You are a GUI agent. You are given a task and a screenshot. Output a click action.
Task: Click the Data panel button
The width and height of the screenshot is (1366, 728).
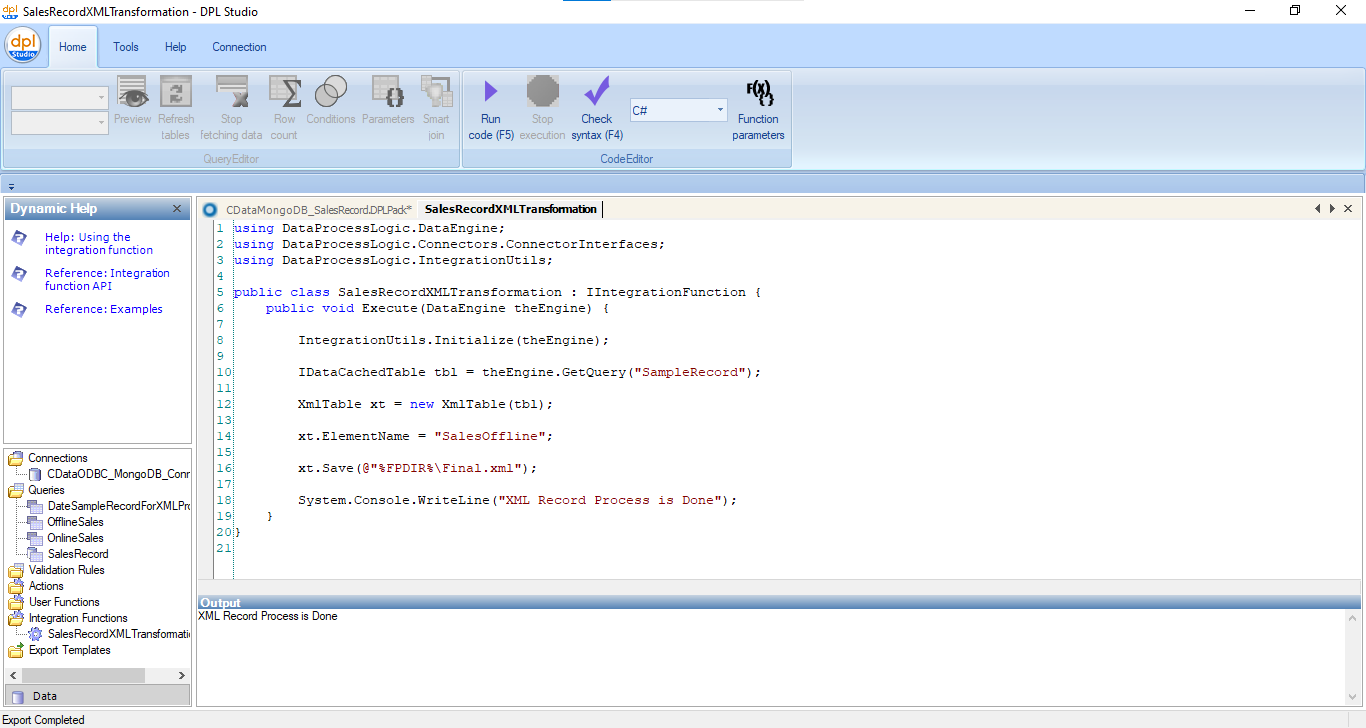97,696
